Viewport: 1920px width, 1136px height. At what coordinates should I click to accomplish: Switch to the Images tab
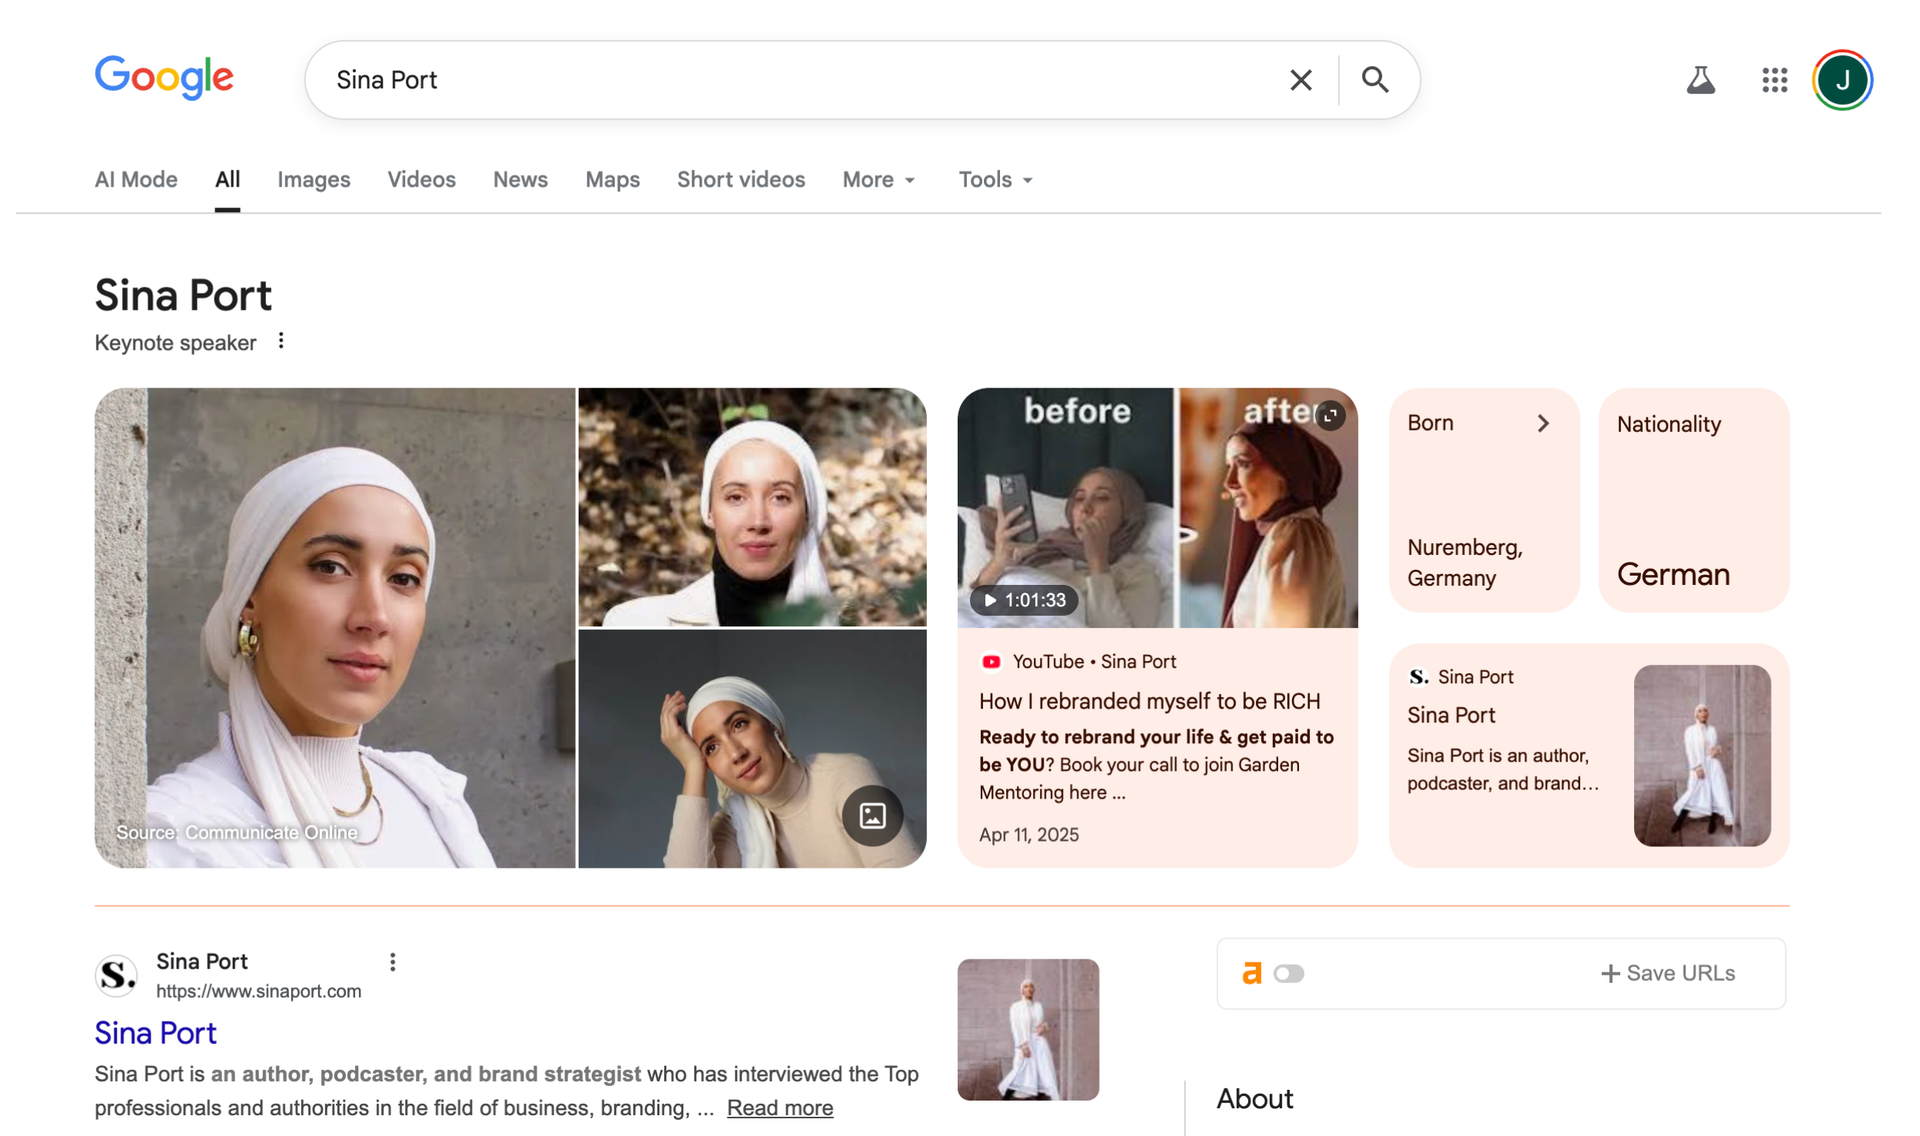[x=314, y=180]
